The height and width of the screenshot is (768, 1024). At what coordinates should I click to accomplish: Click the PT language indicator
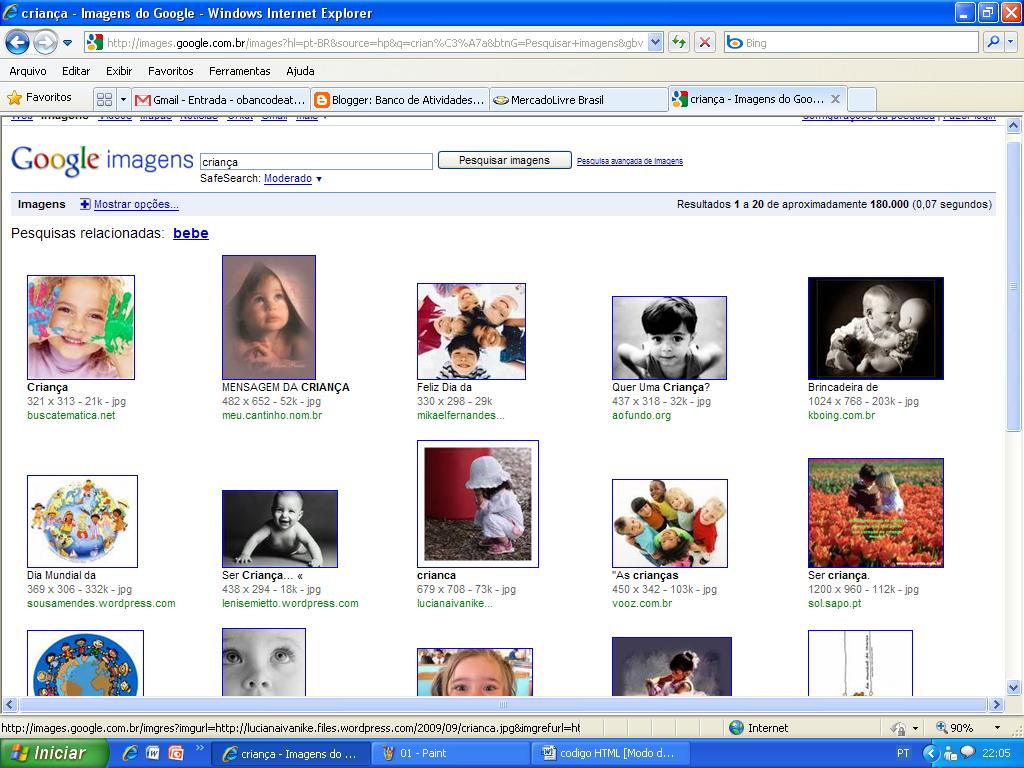pyautogui.click(x=903, y=753)
